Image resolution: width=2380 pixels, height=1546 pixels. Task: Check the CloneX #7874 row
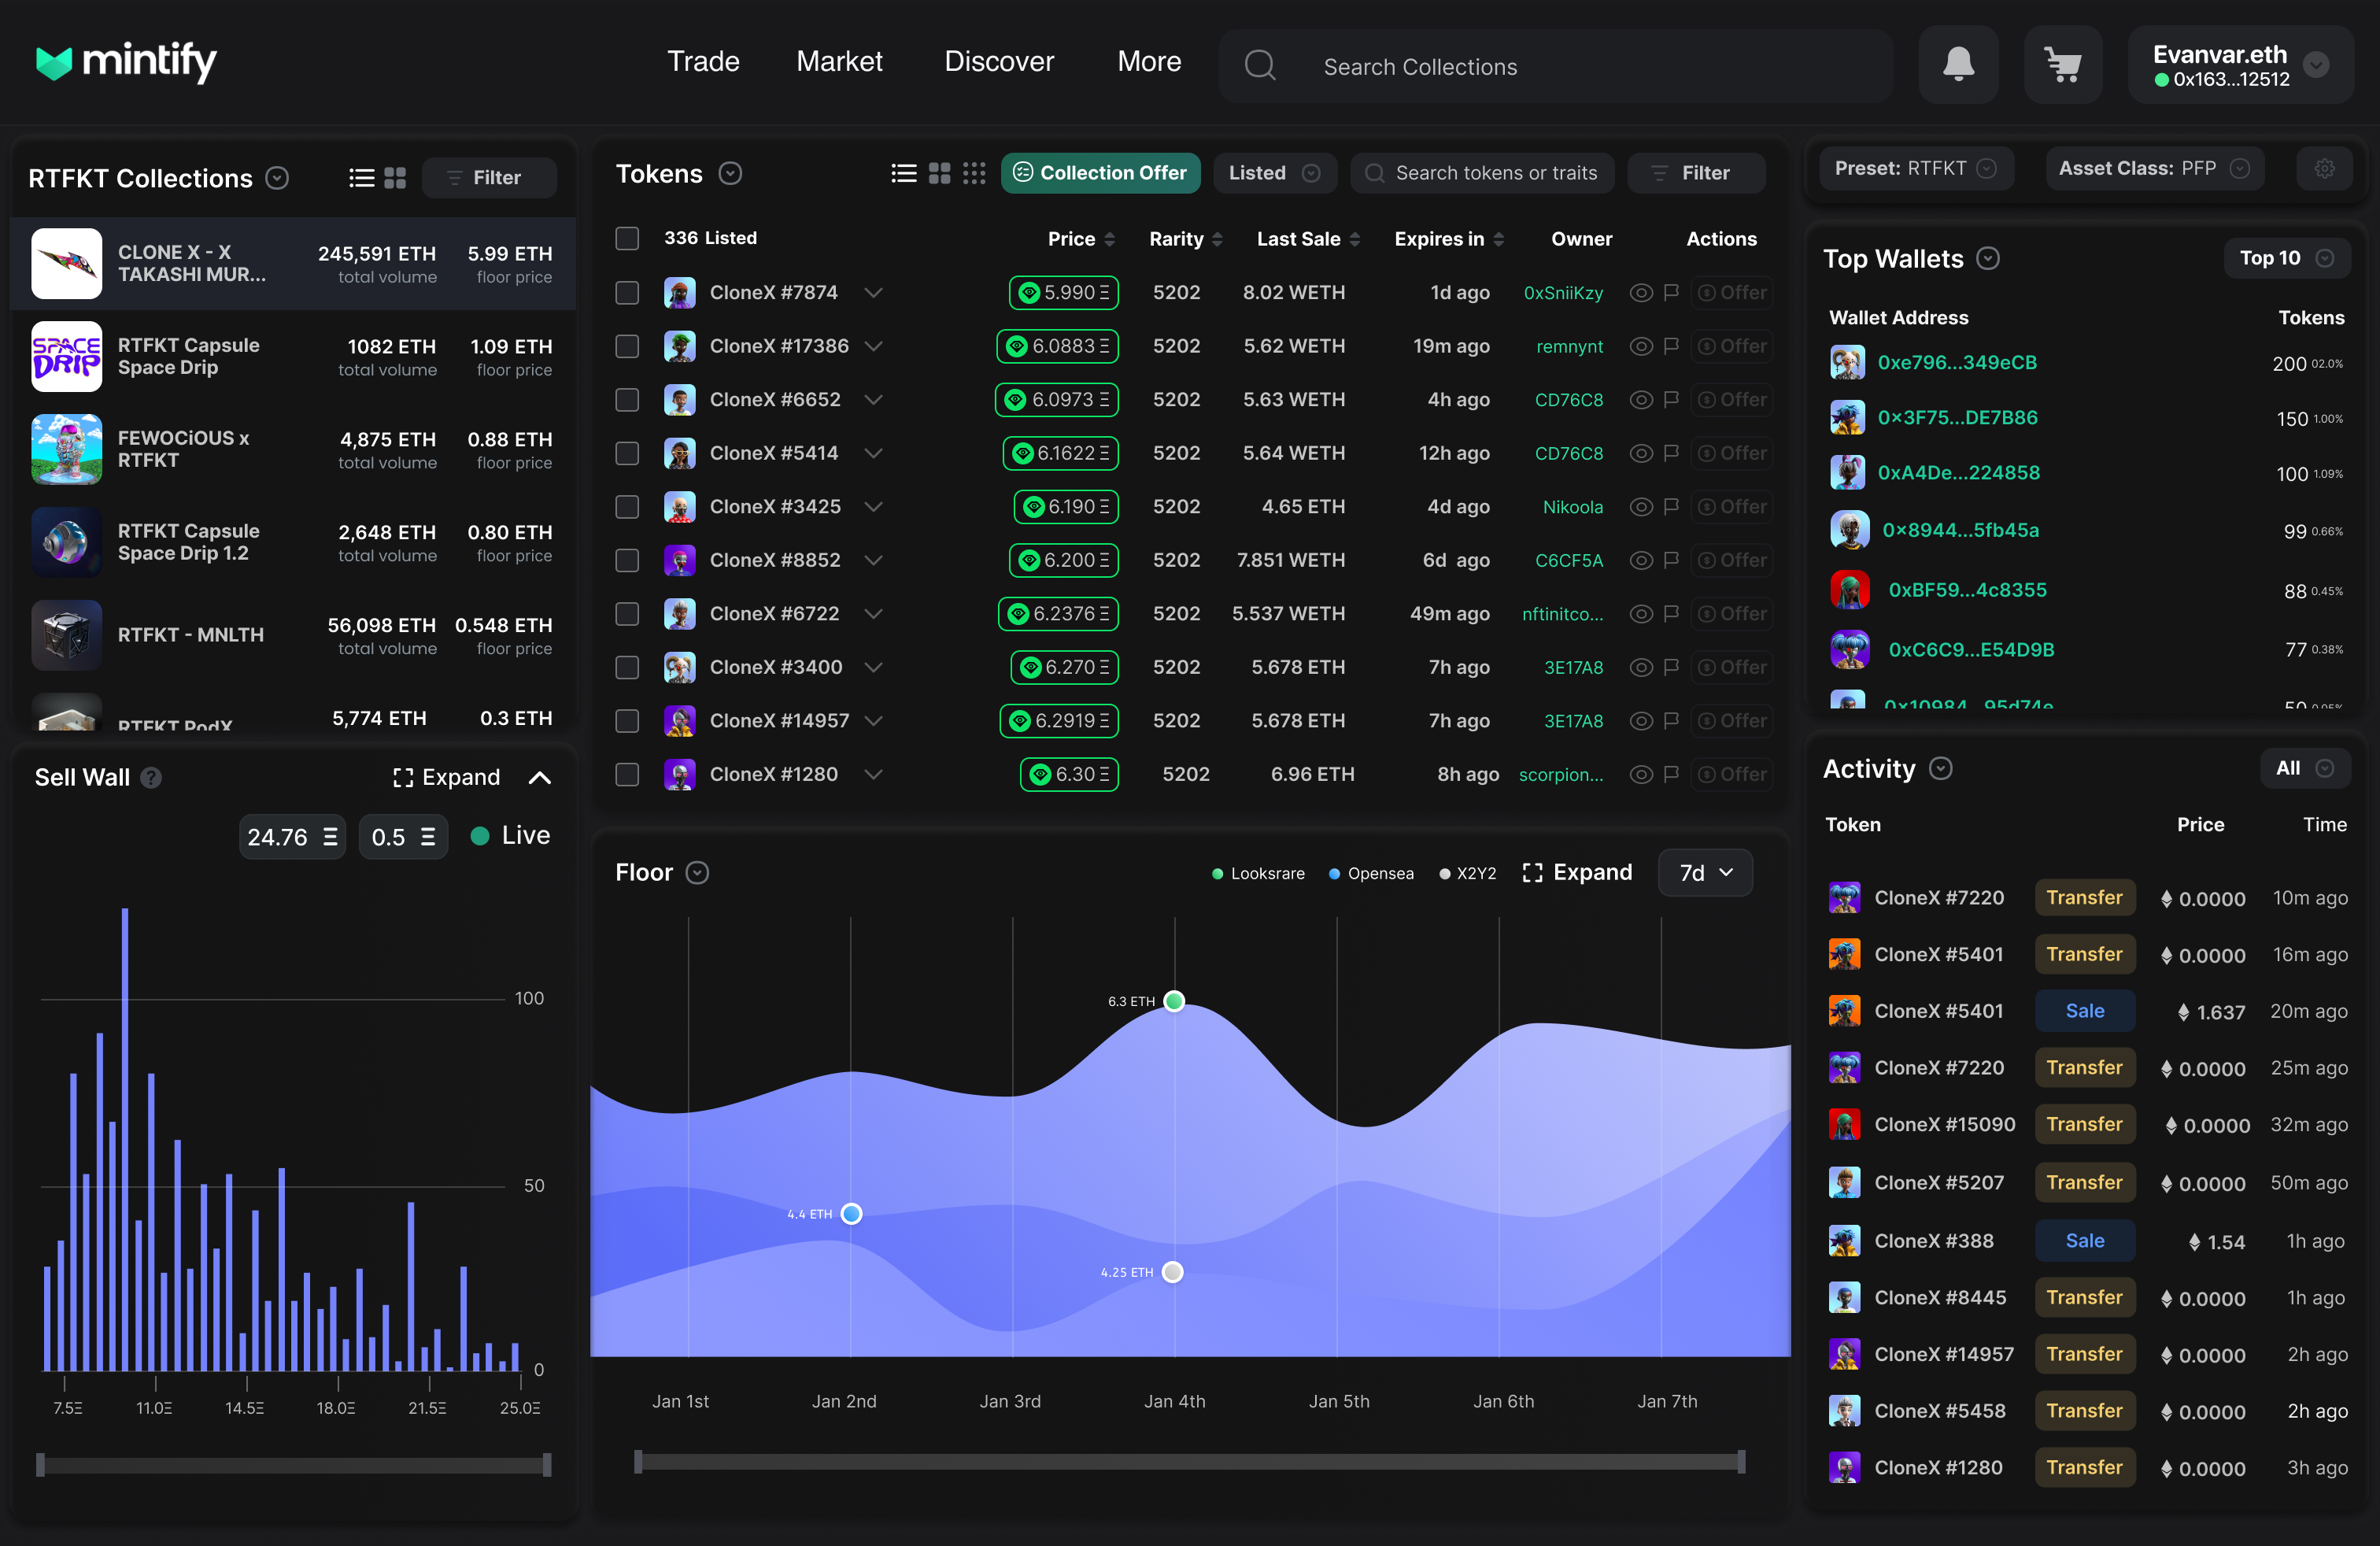[627, 292]
